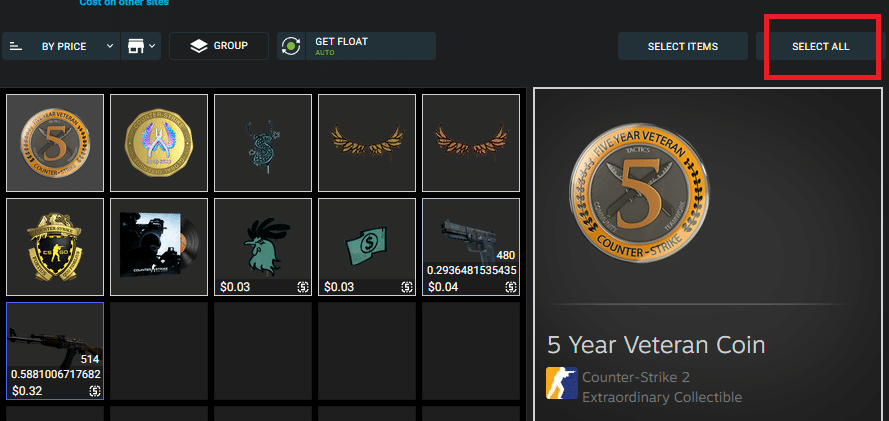Viewport: 889px width, 421px height.
Task: Select the 5 Year Veteran Coin thumbnail
Action: pyautogui.click(x=55, y=143)
